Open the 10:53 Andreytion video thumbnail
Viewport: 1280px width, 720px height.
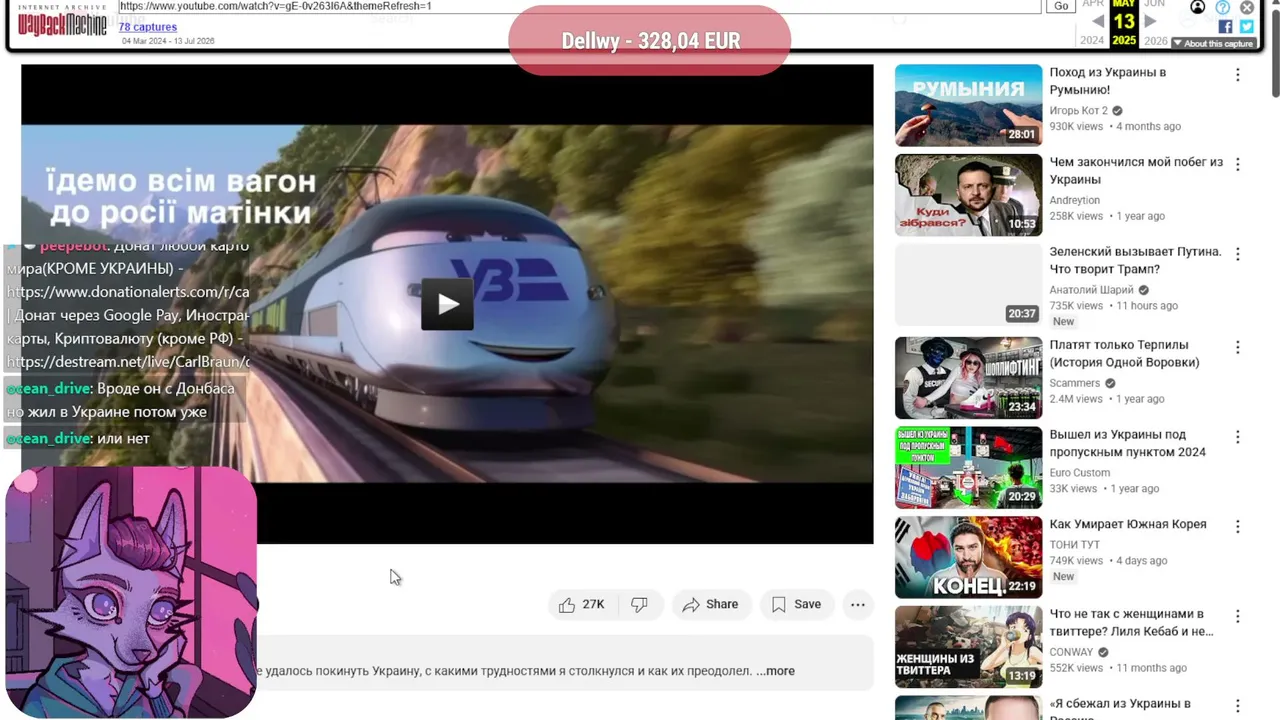click(x=968, y=195)
